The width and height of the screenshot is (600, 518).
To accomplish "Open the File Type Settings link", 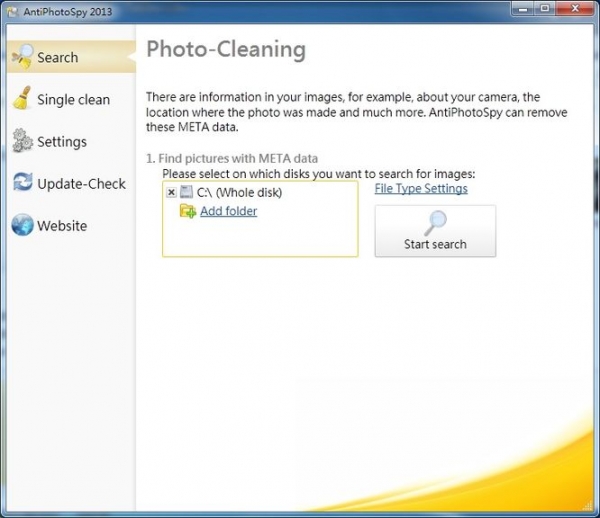I will [x=421, y=188].
